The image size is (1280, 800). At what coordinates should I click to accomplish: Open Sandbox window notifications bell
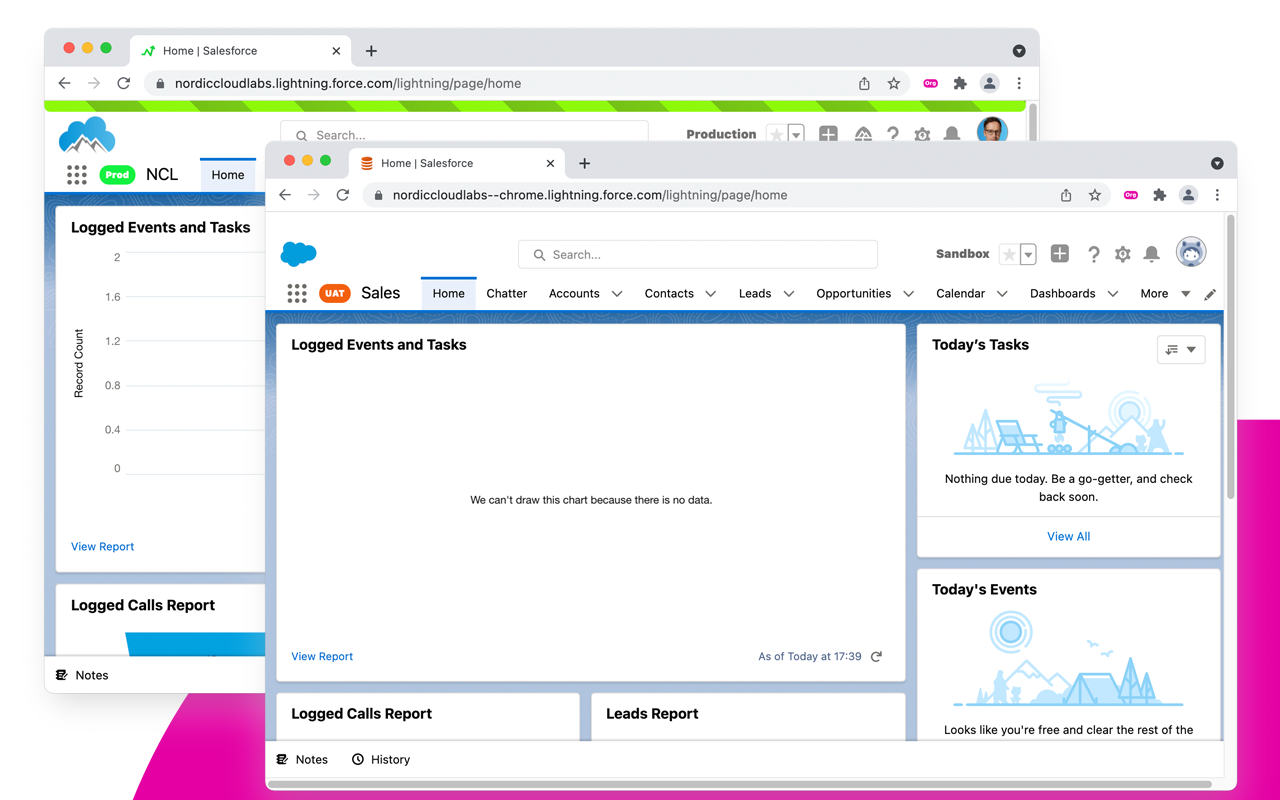tap(1152, 254)
